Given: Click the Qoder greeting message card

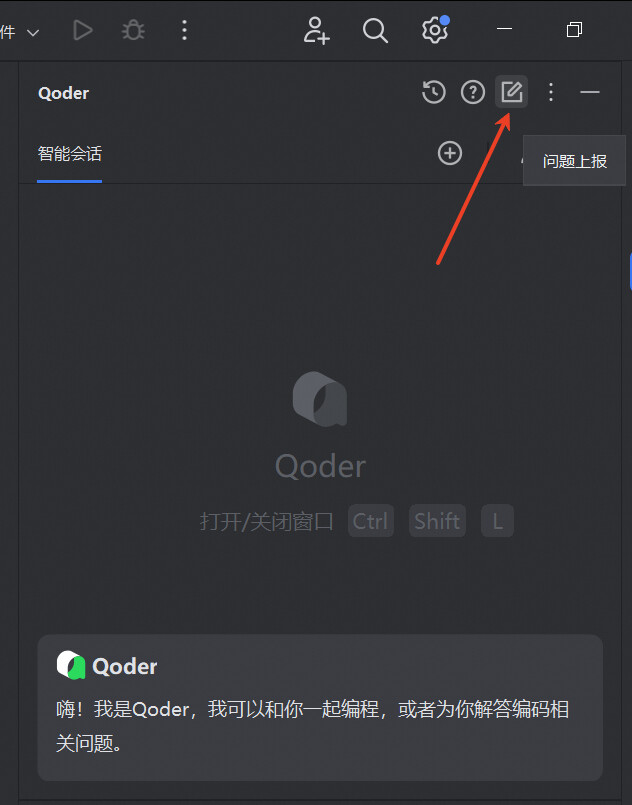Looking at the screenshot, I should [320, 707].
